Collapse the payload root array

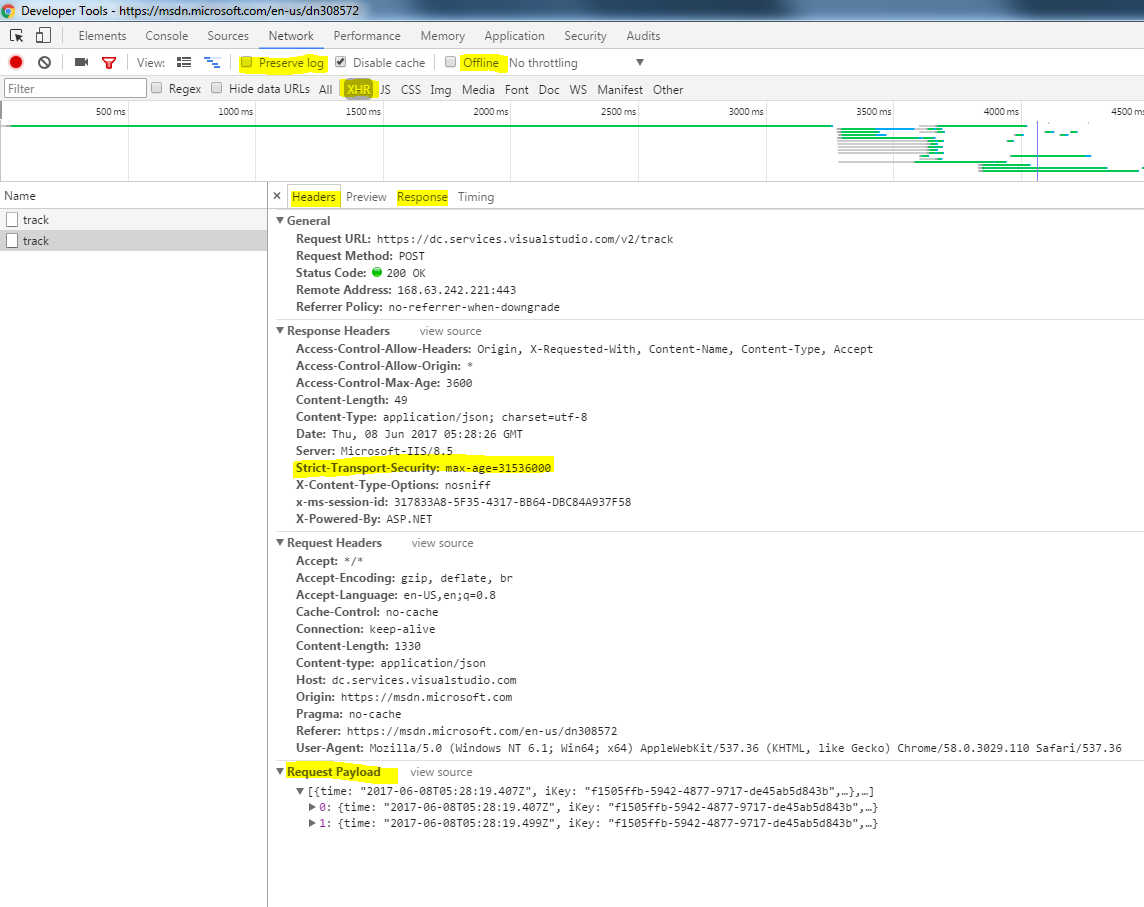click(300, 790)
